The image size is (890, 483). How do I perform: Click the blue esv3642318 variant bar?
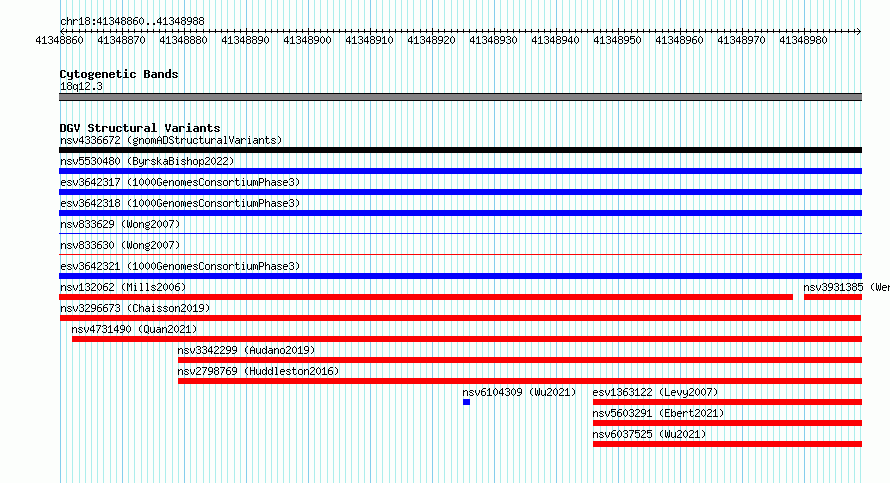(x=460, y=213)
